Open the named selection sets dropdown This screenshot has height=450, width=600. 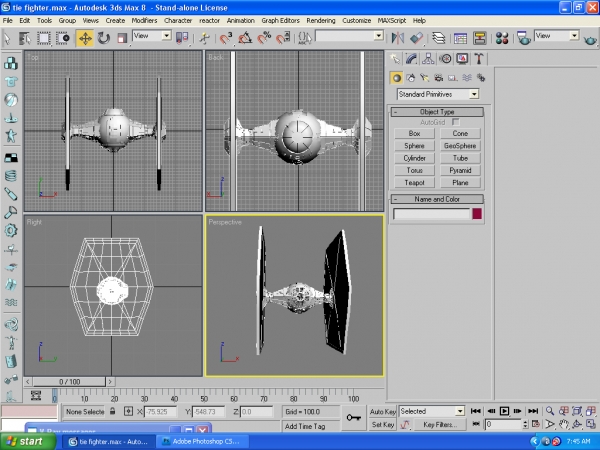pyautogui.click(x=349, y=36)
